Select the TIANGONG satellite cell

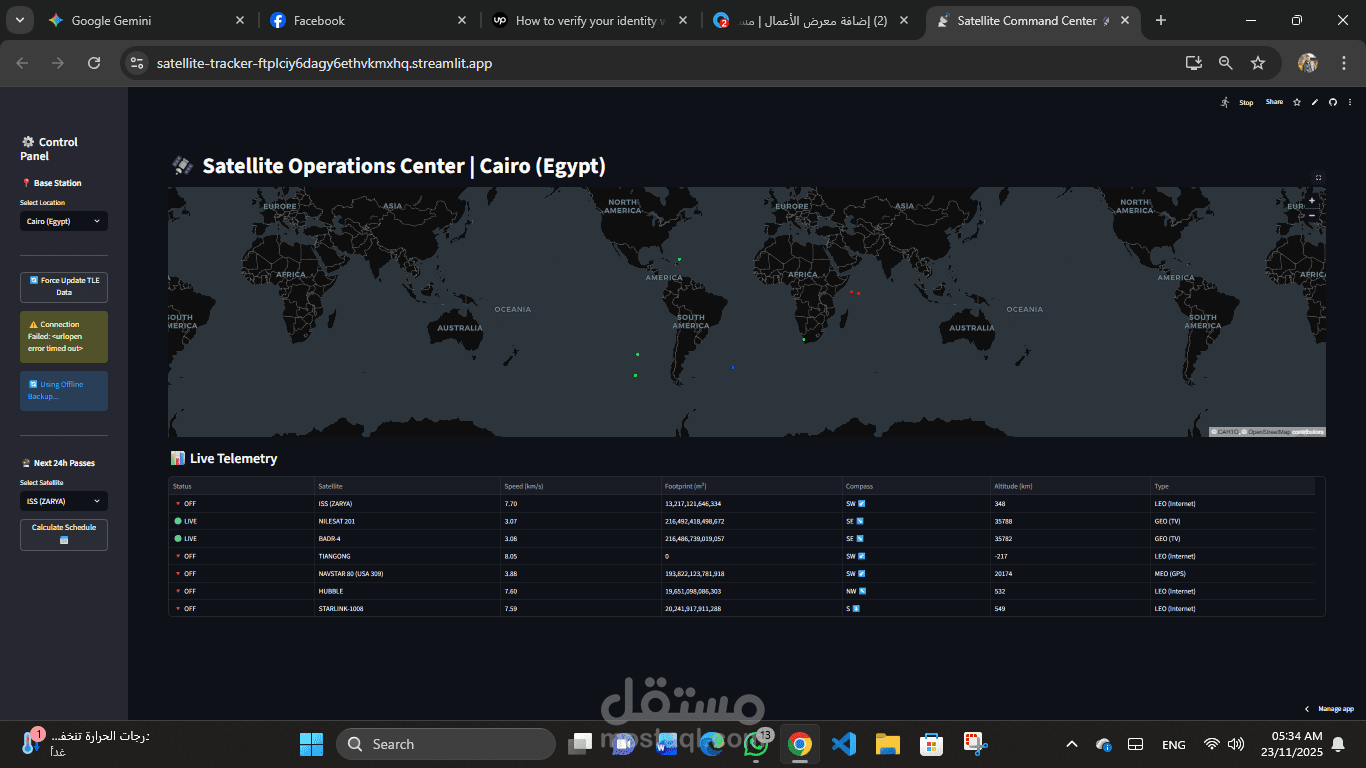407,556
